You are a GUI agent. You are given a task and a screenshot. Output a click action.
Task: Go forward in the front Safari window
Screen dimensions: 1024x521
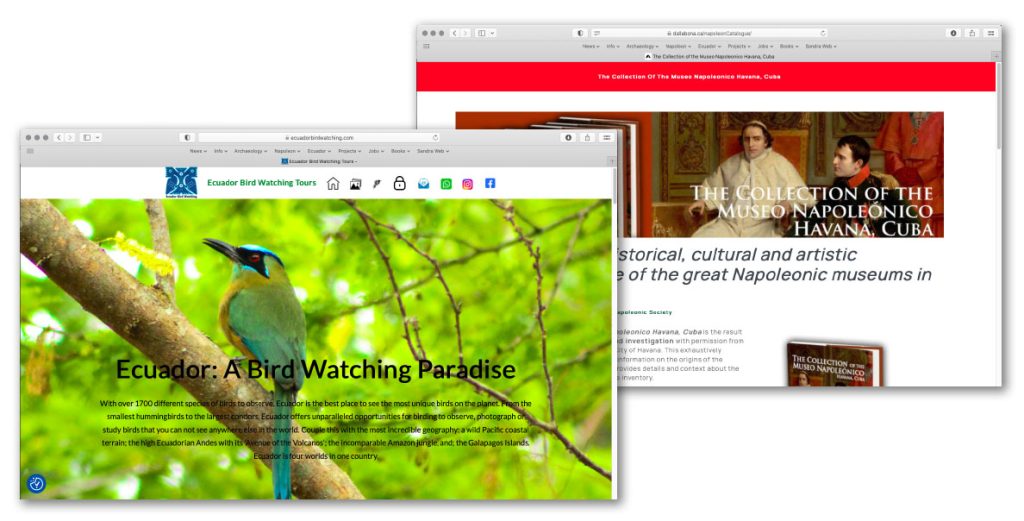pos(69,138)
